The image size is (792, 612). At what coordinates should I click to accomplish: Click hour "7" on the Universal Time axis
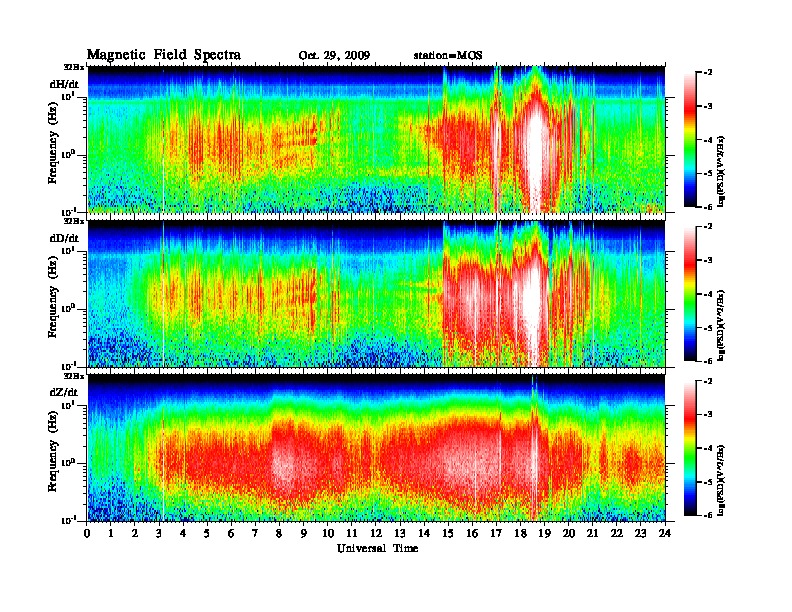(x=256, y=534)
